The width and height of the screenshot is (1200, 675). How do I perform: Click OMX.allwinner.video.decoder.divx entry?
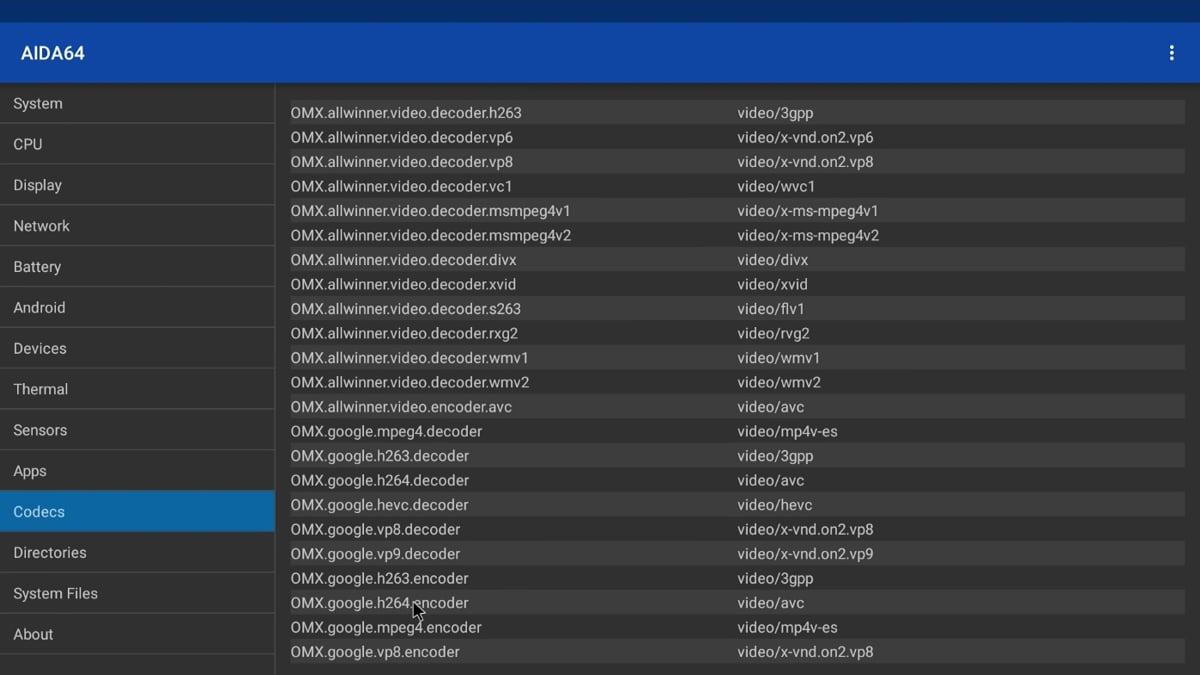point(737,260)
